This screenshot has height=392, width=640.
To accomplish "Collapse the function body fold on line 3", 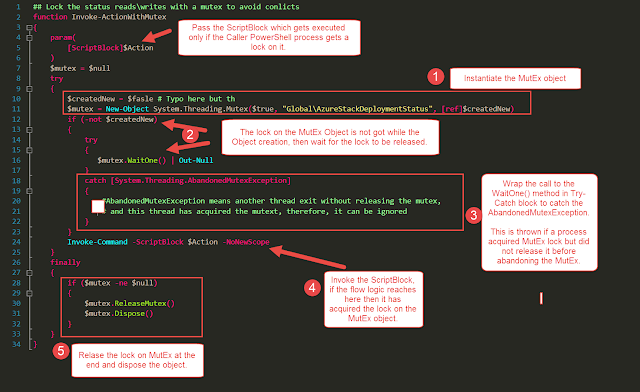I will 29,27.
